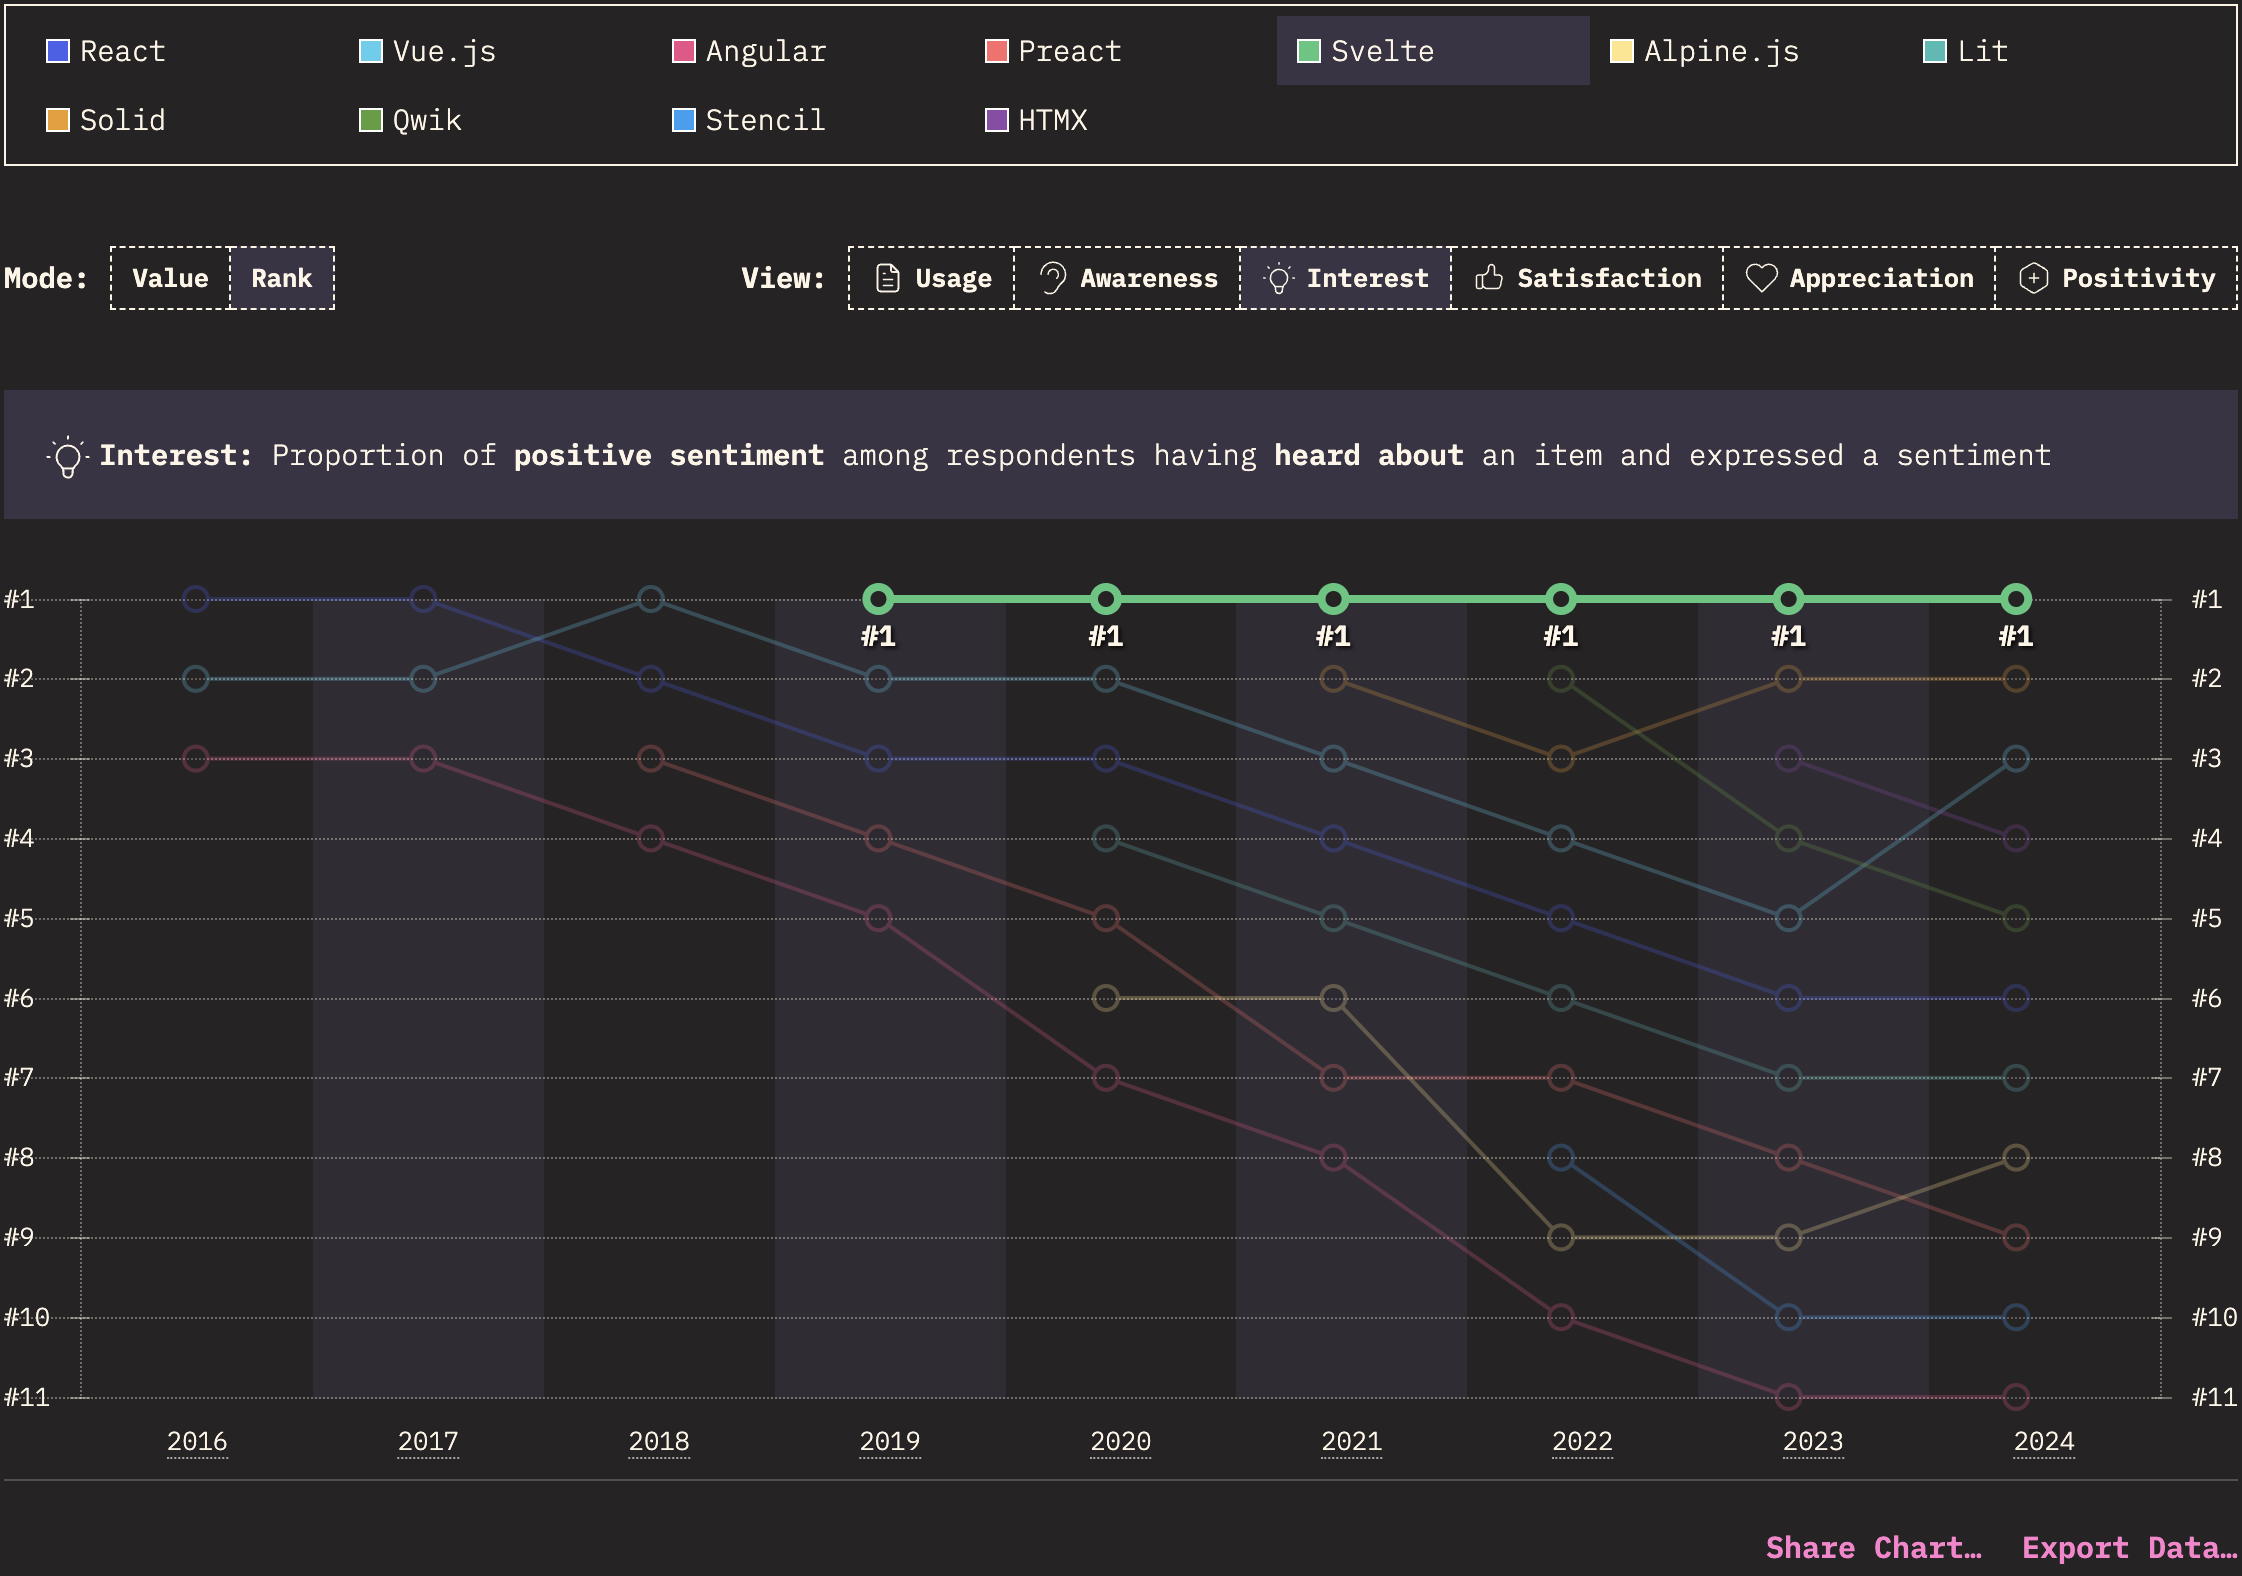Click the Solid orange color swatch
This screenshot has height=1576, width=2242.
(58, 120)
